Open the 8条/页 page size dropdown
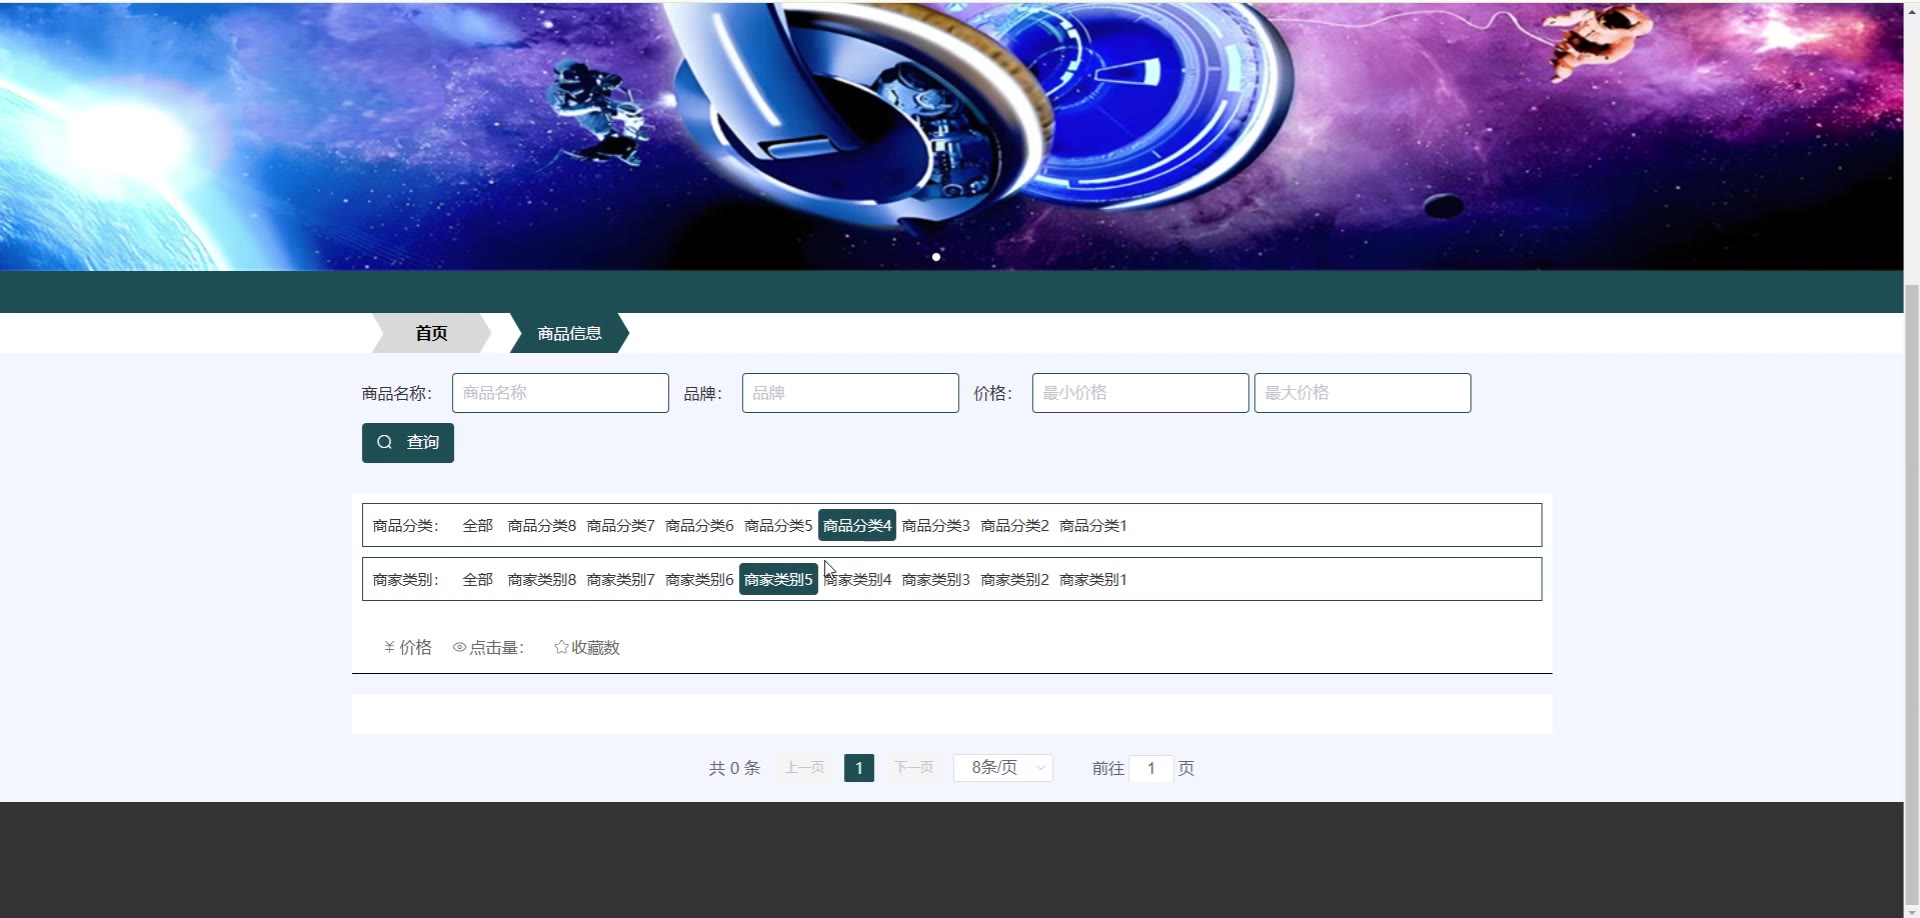Screen dimensions: 1920x918 [x=1003, y=768]
